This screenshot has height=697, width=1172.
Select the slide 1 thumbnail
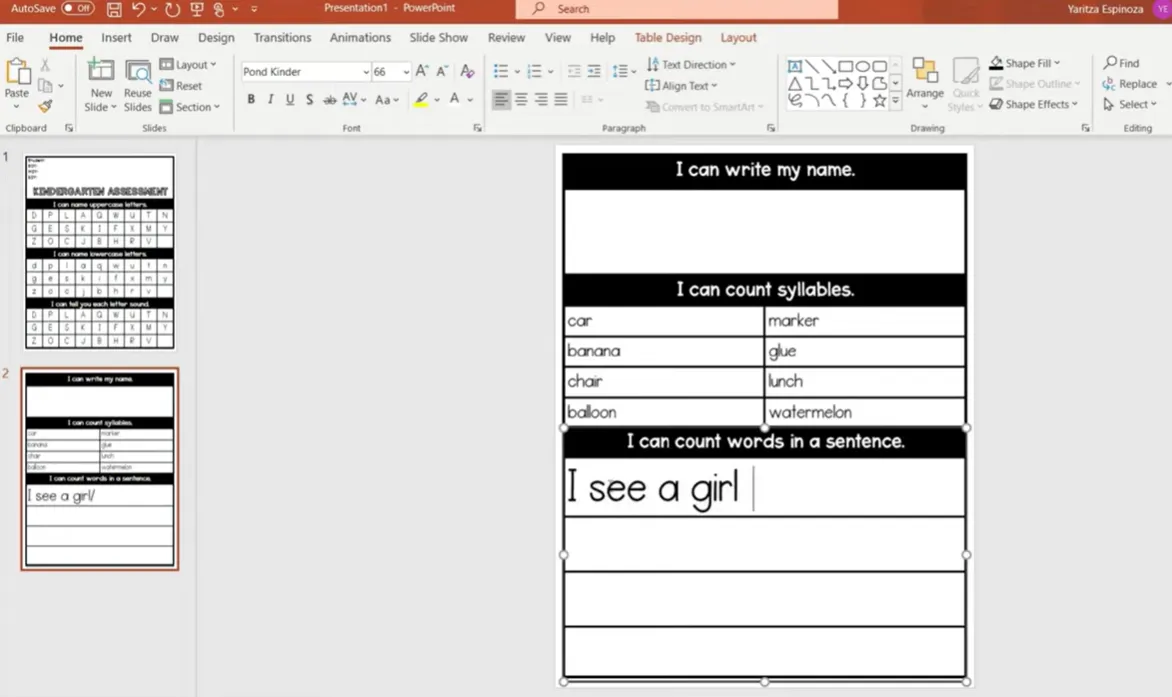99,252
